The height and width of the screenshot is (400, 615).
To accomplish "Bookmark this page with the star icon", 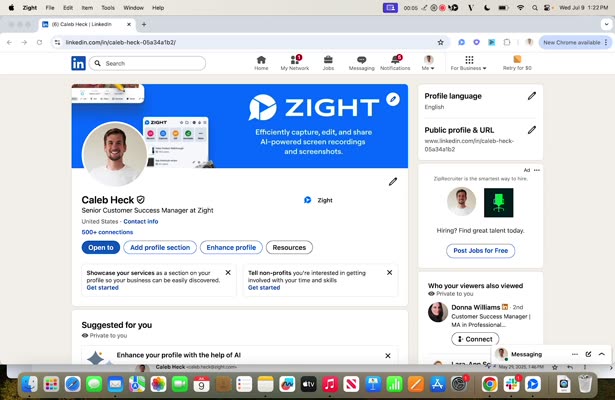I will coord(440,42).
